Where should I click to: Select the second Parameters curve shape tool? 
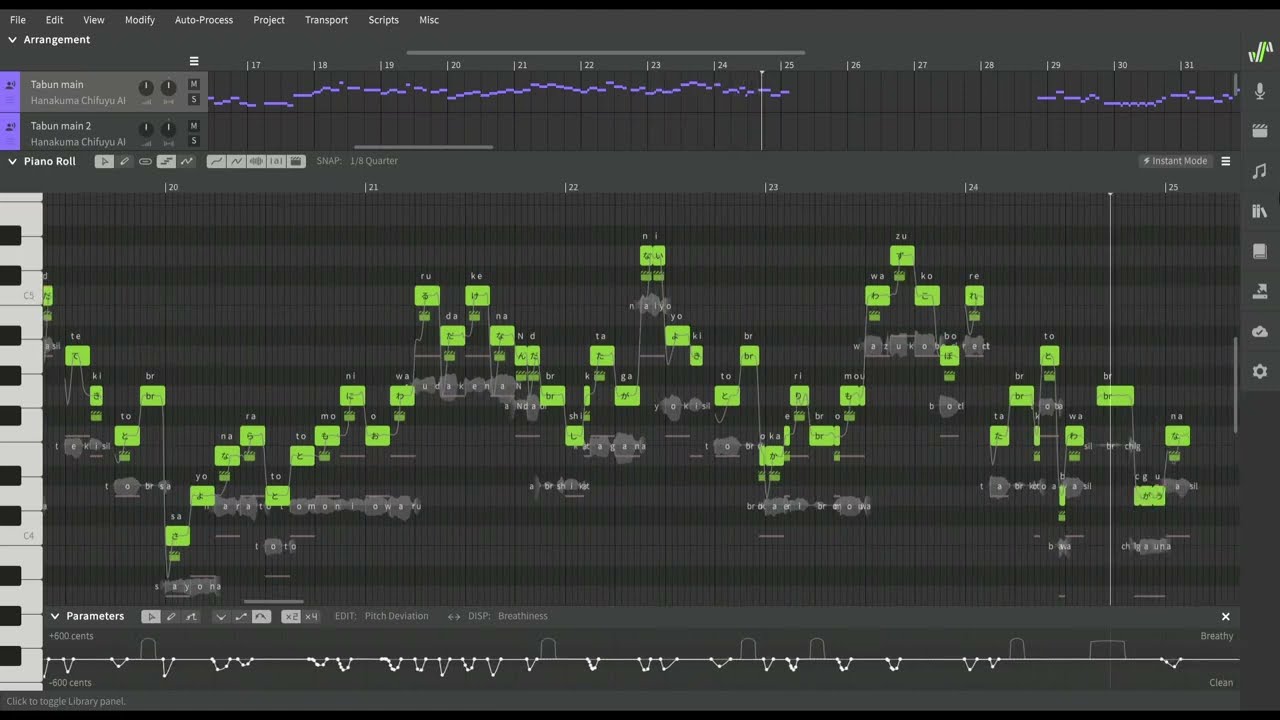click(241, 617)
